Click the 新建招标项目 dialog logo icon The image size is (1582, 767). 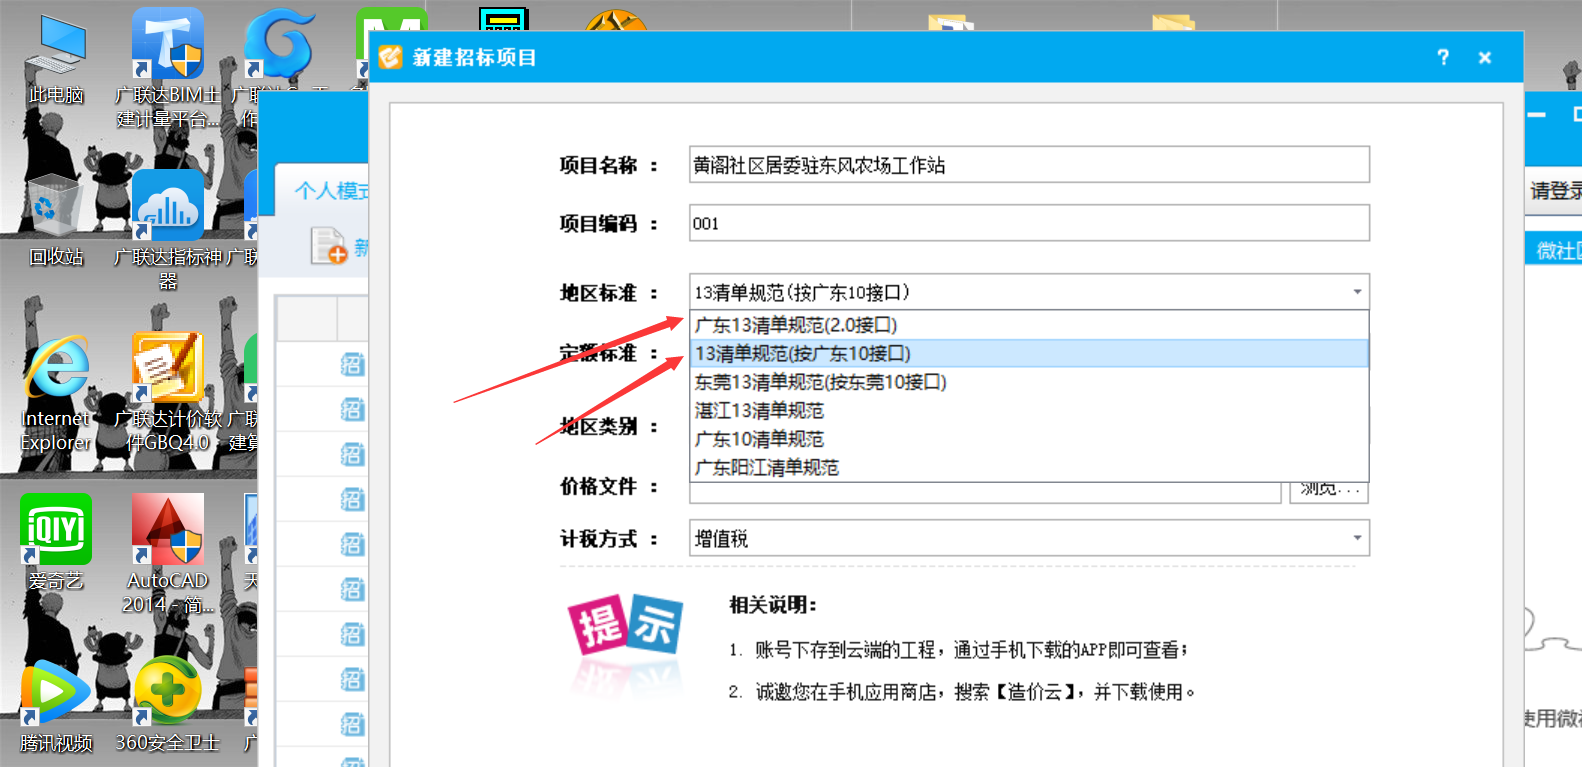[x=390, y=57]
